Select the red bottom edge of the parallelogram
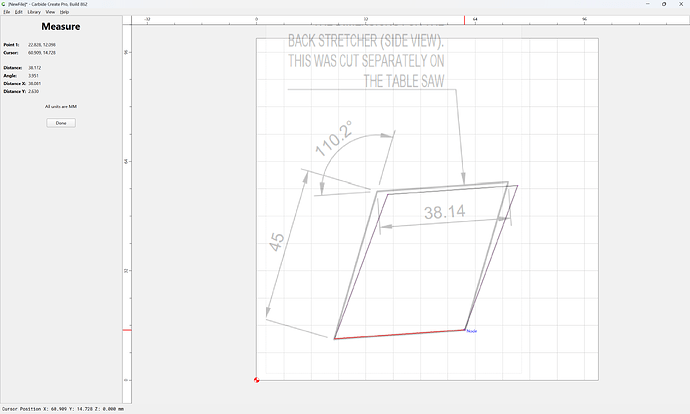This screenshot has width=690, height=414. pyautogui.click(x=400, y=334)
